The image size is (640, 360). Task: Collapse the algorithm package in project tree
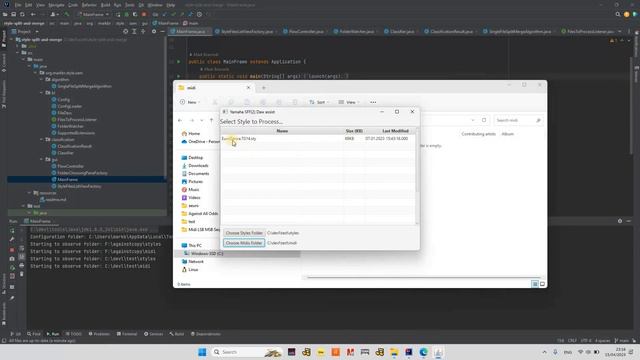click(42, 80)
